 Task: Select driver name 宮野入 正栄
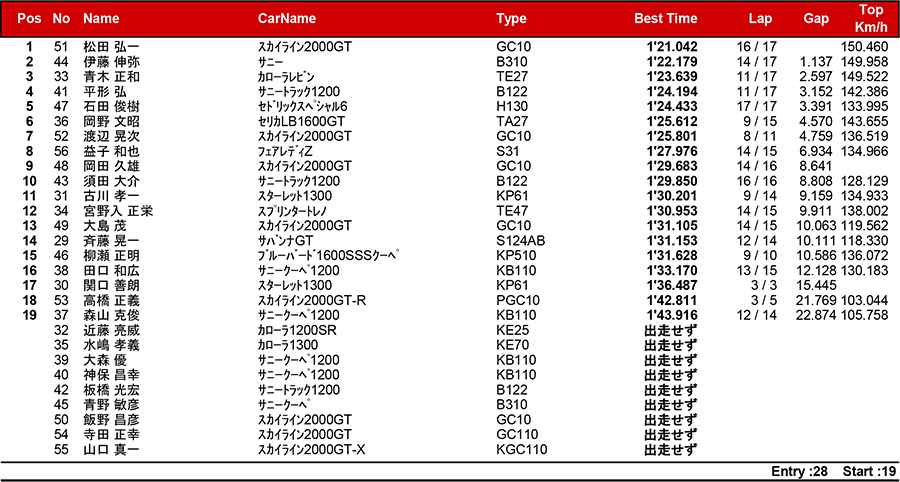[x=118, y=211]
